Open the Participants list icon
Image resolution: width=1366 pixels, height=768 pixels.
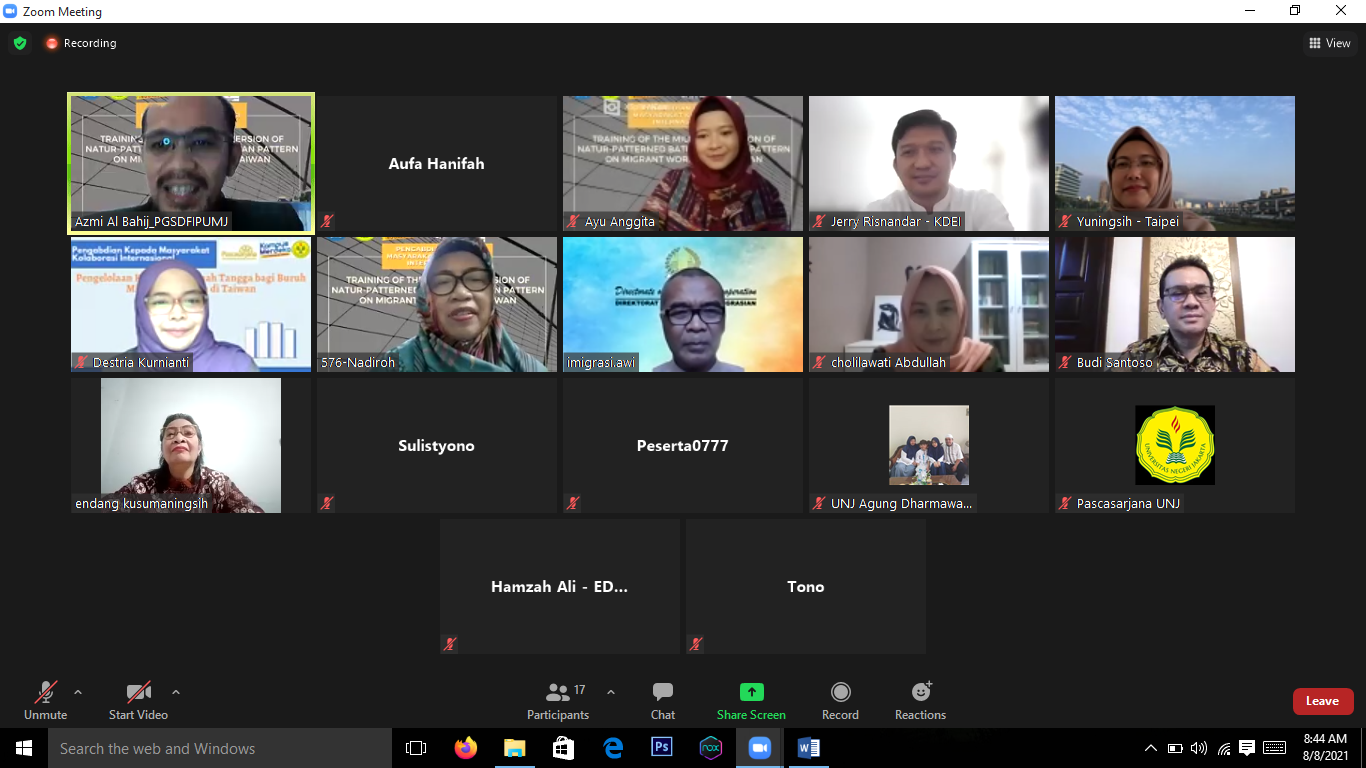558,693
